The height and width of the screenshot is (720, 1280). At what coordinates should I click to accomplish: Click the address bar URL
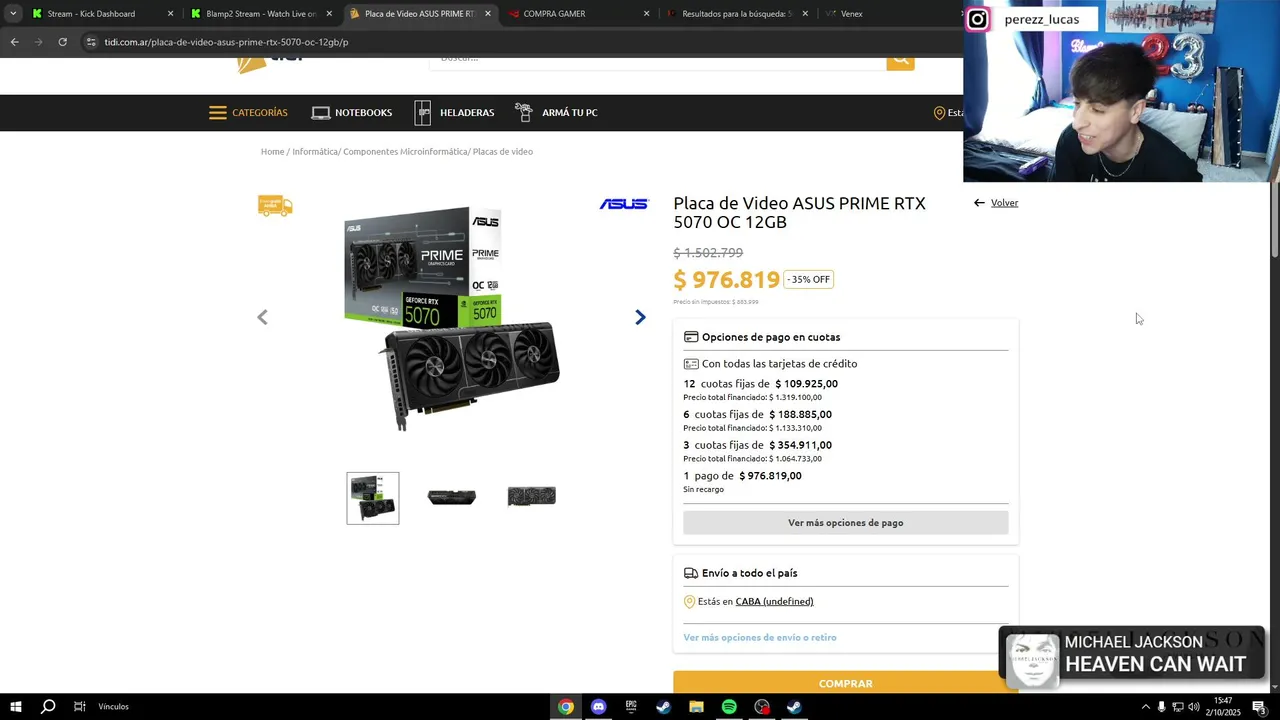coord(226,42)
